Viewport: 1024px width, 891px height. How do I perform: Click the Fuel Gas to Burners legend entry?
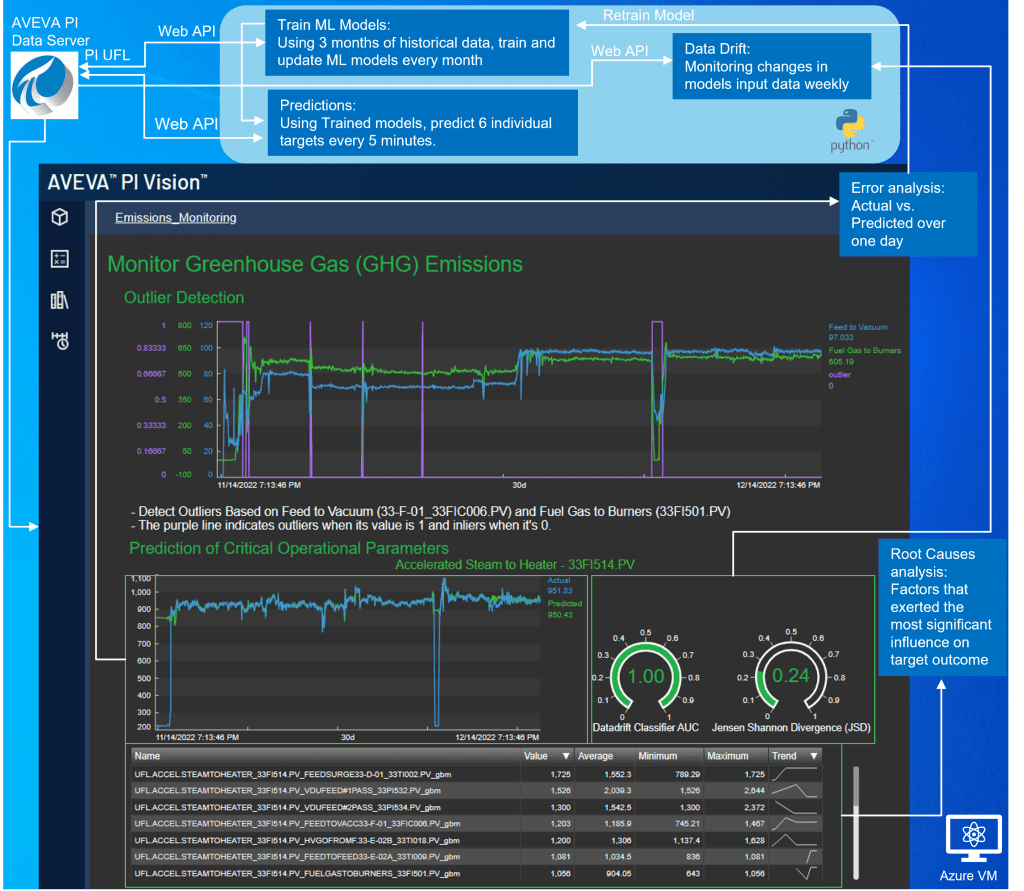coord(864,351)
